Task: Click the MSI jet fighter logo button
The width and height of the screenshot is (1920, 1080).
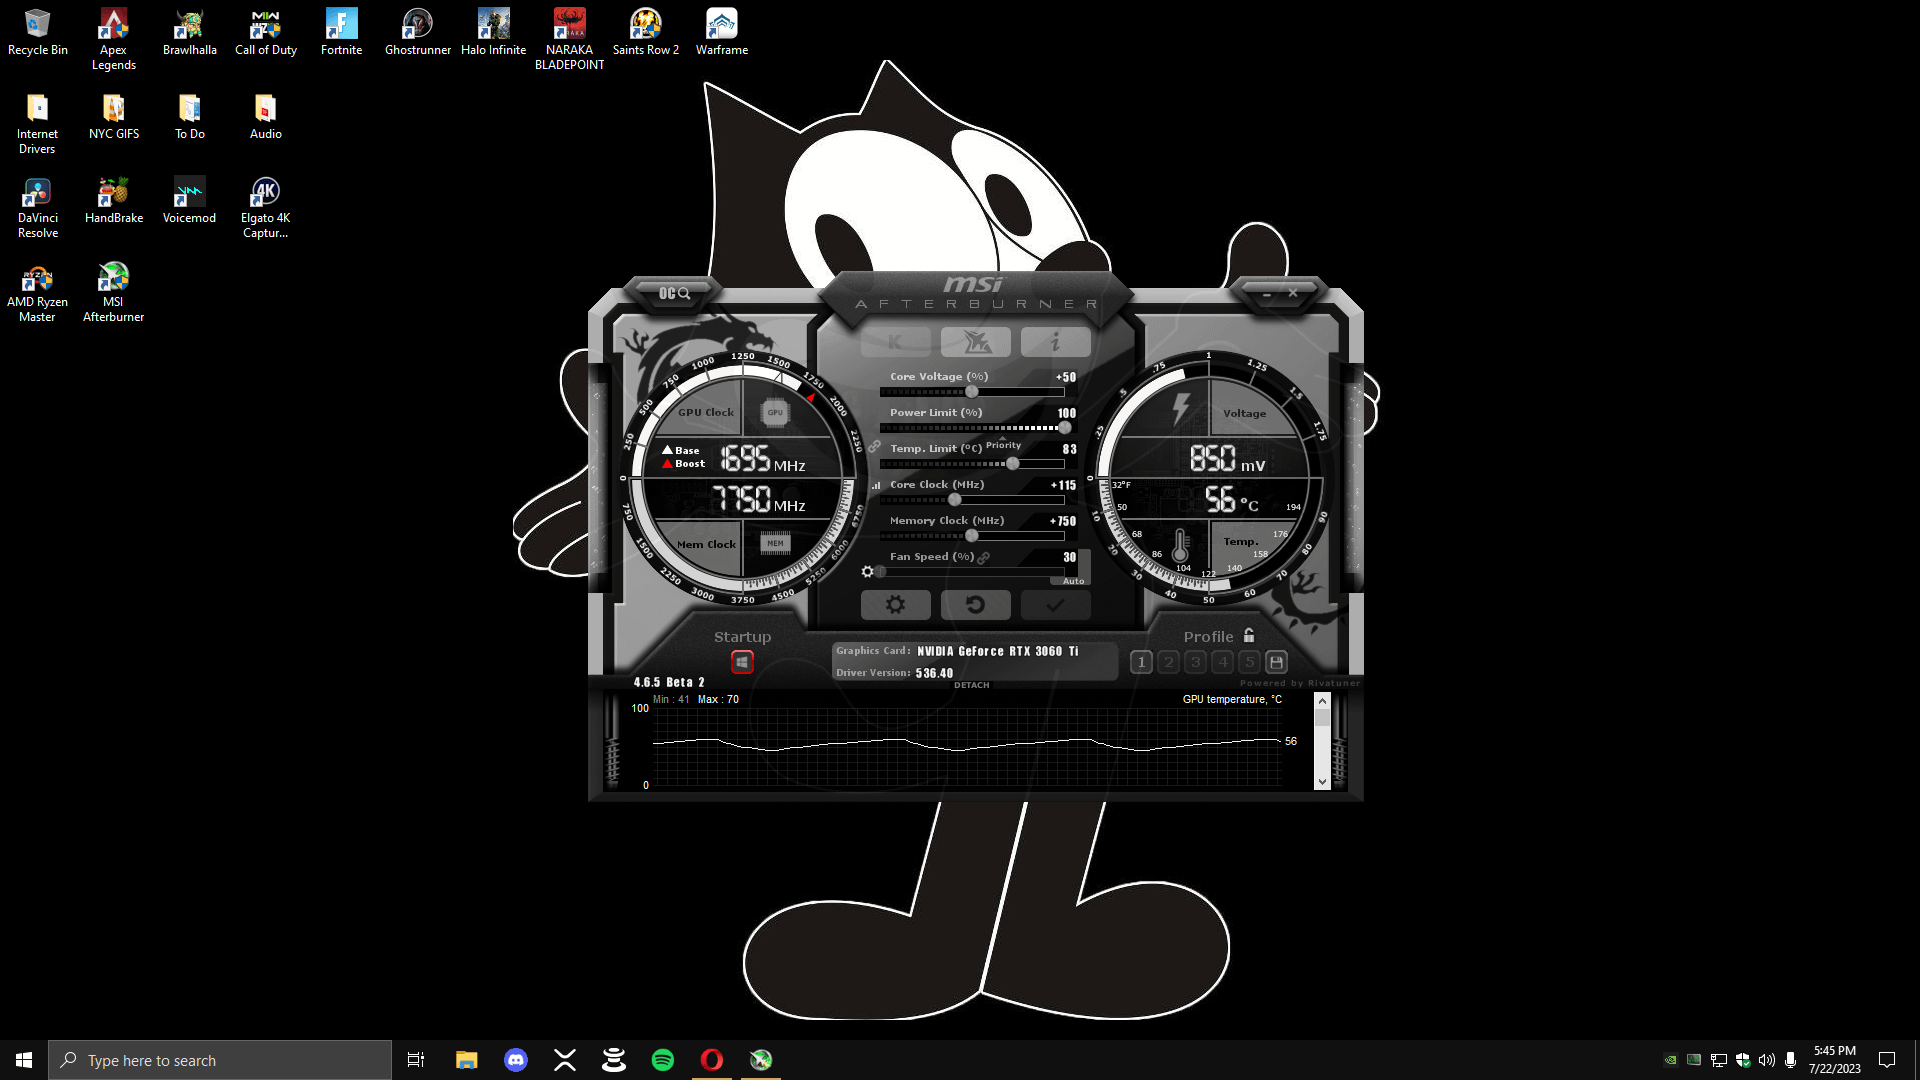Action: coord(976,342)
